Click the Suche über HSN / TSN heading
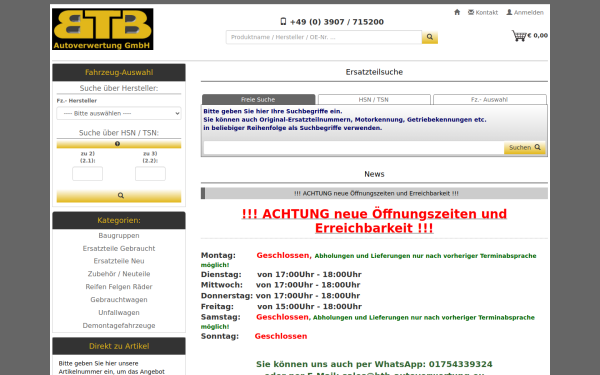Image resolution: width=600 pixels, height=375 pixels. pyautogui.click(x=119, y=133)
